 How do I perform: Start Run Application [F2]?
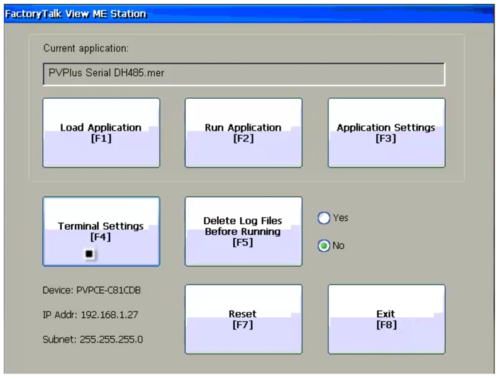pyautogui.click(x=244, y=133)
